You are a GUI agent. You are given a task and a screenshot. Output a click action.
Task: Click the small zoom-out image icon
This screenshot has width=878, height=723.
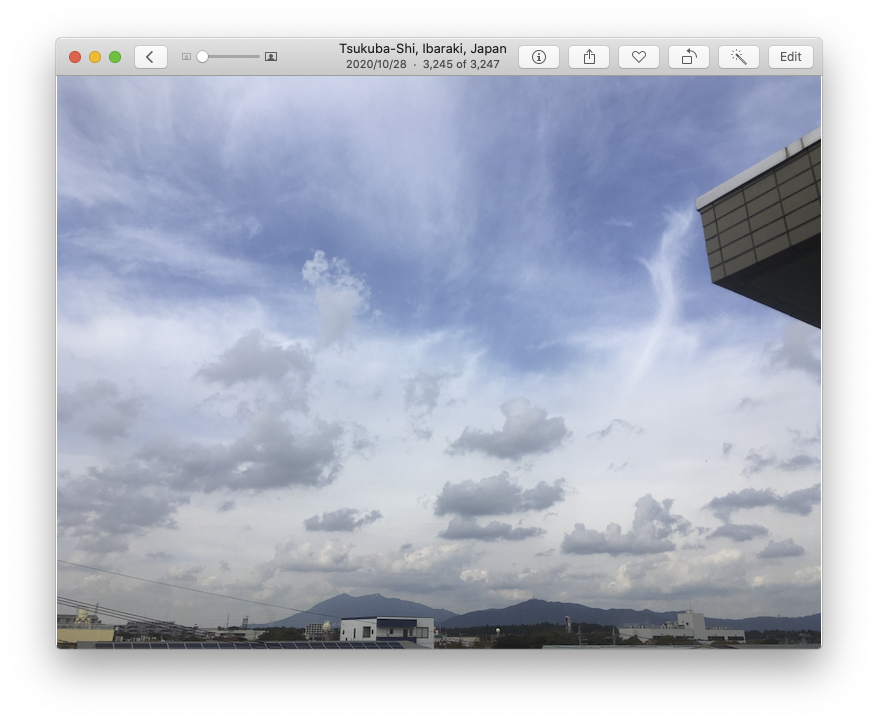(x=186, y=57)
